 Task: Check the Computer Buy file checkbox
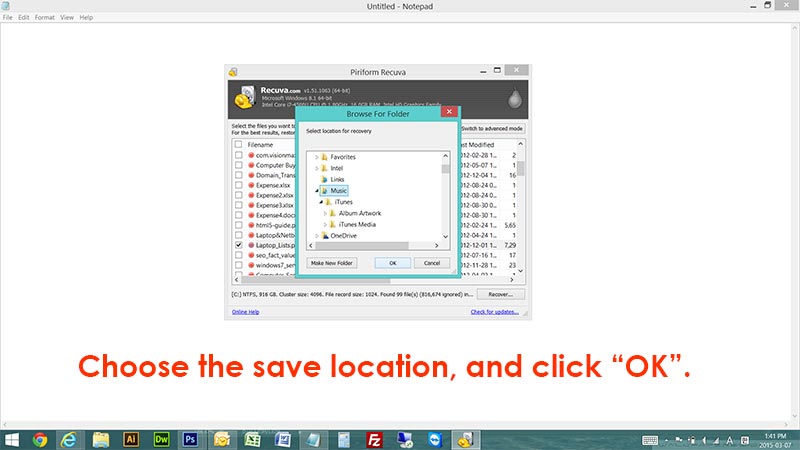click(238, 165)
